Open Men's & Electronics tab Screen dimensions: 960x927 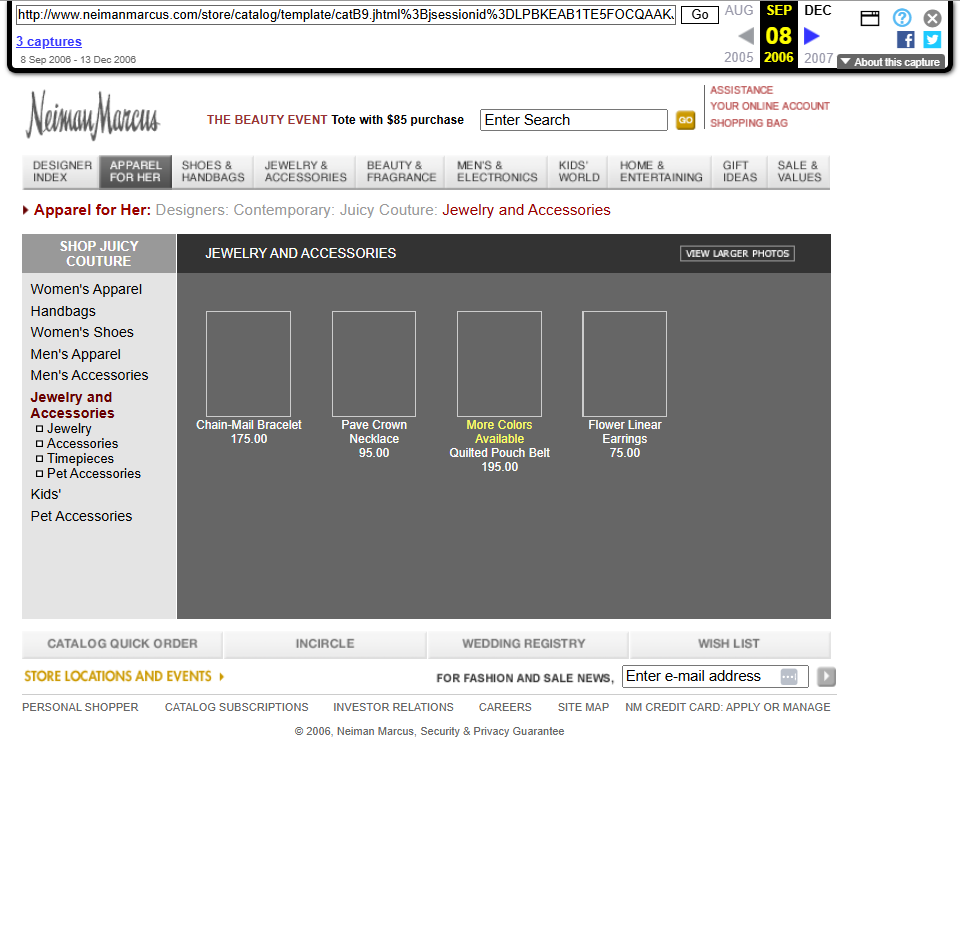pyautogui.click(x=497, y=171)
